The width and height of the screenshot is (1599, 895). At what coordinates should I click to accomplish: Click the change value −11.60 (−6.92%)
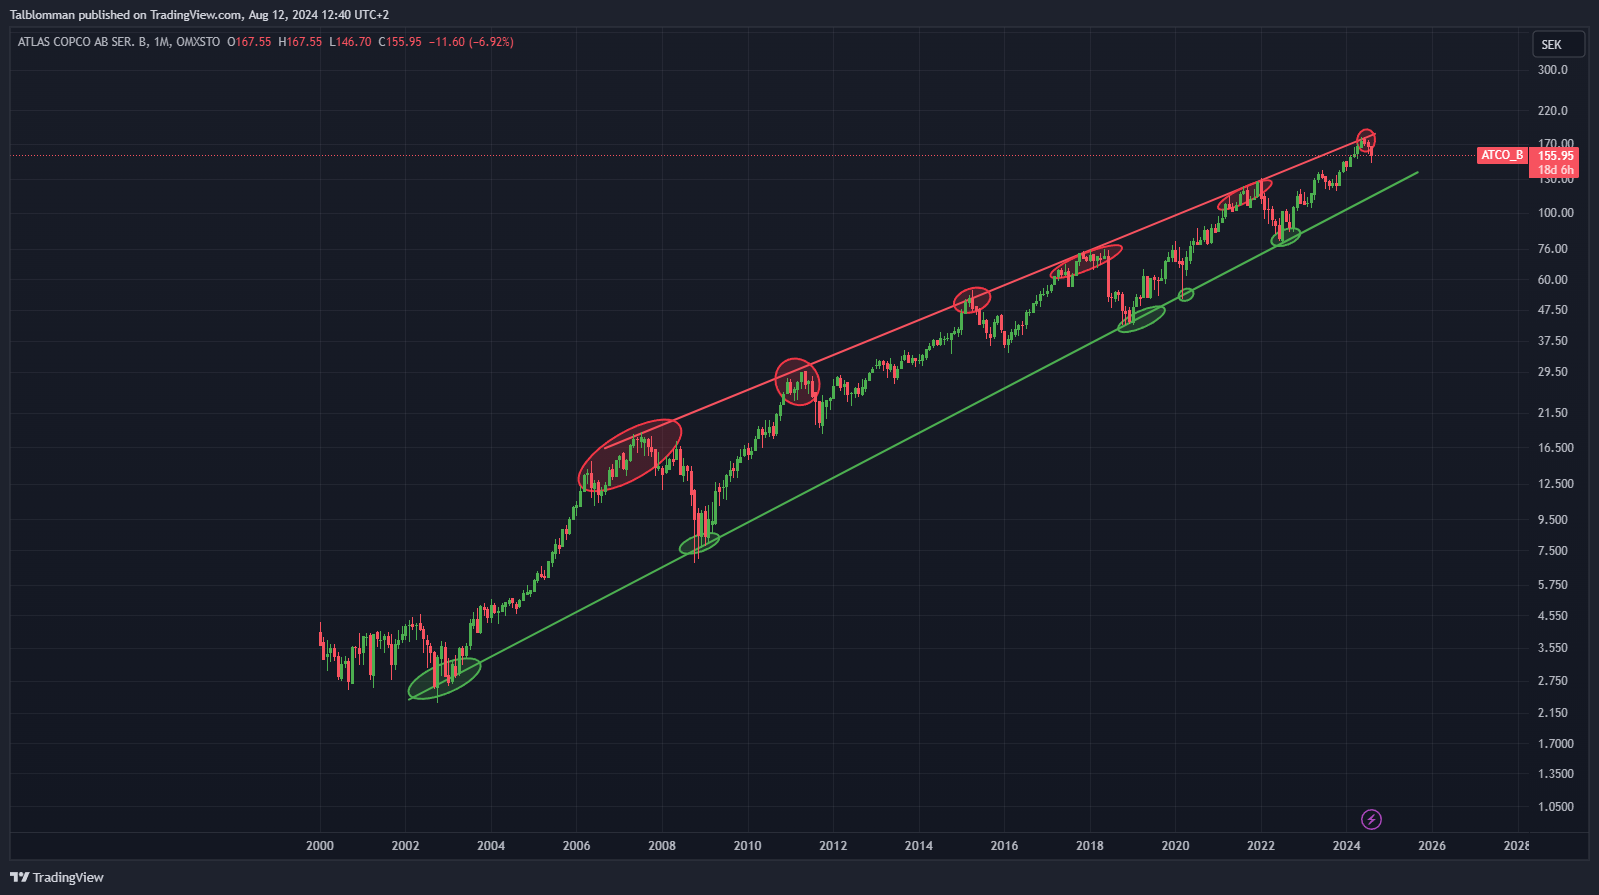[x=471, y=42]
